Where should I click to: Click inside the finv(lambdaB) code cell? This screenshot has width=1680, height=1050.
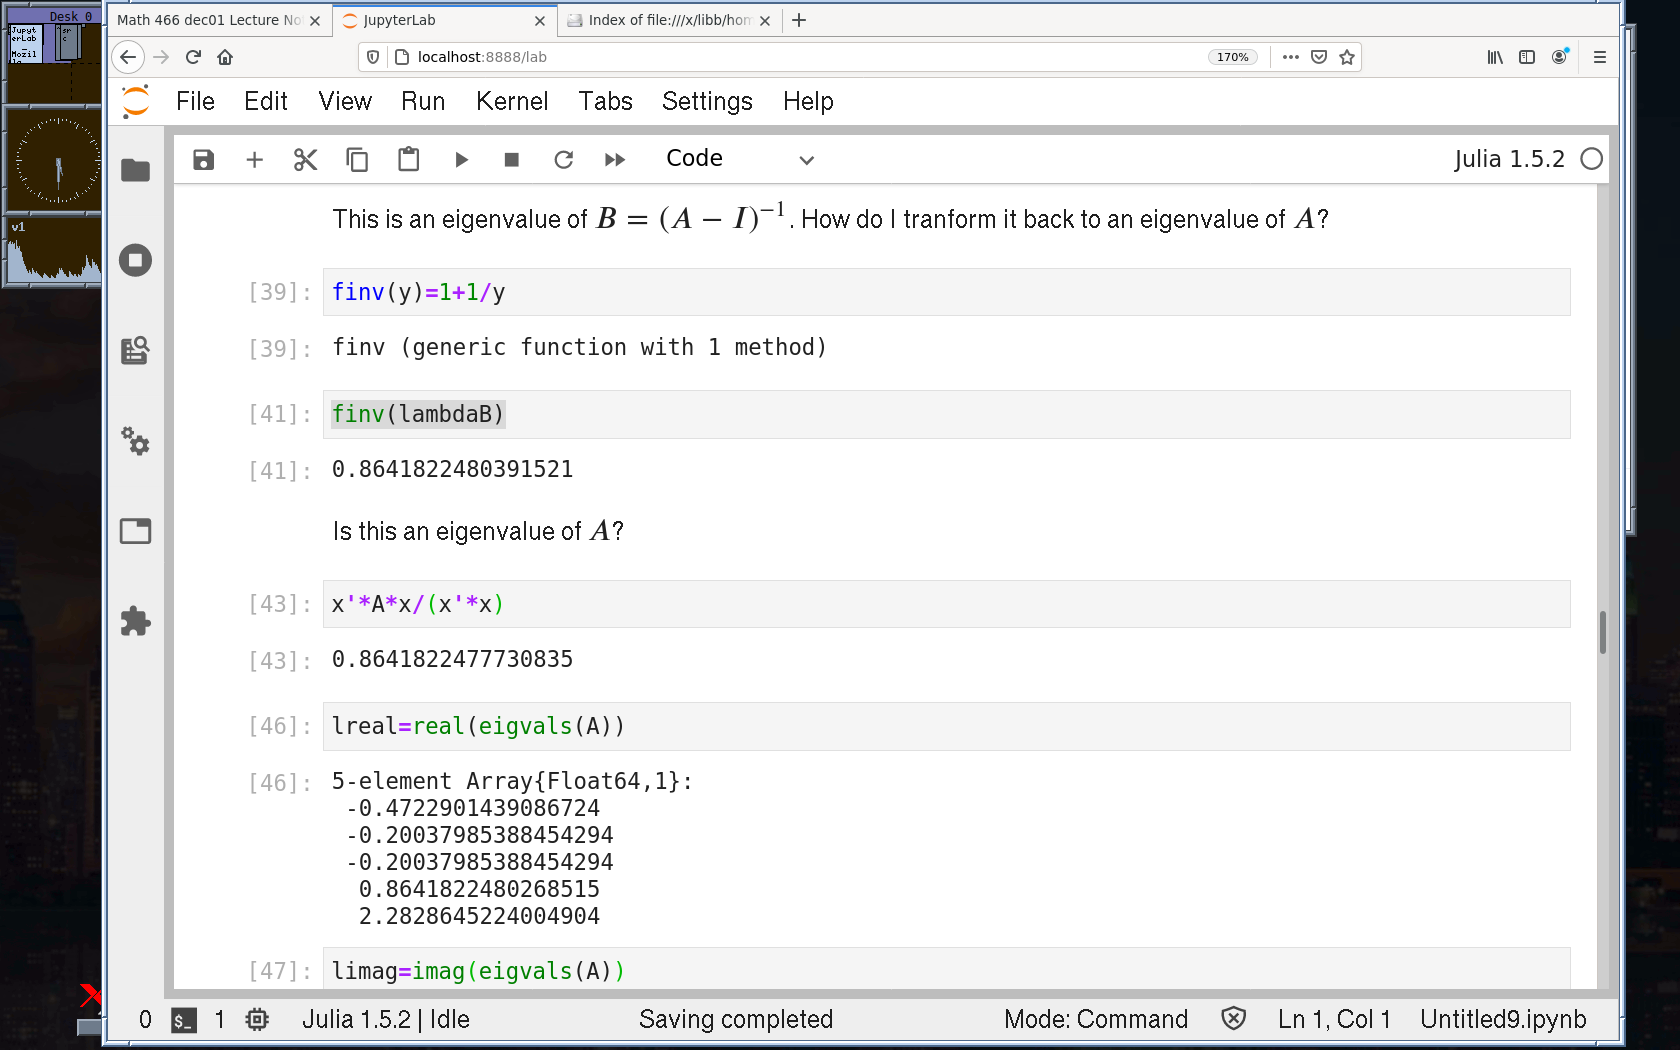[900, 414]
